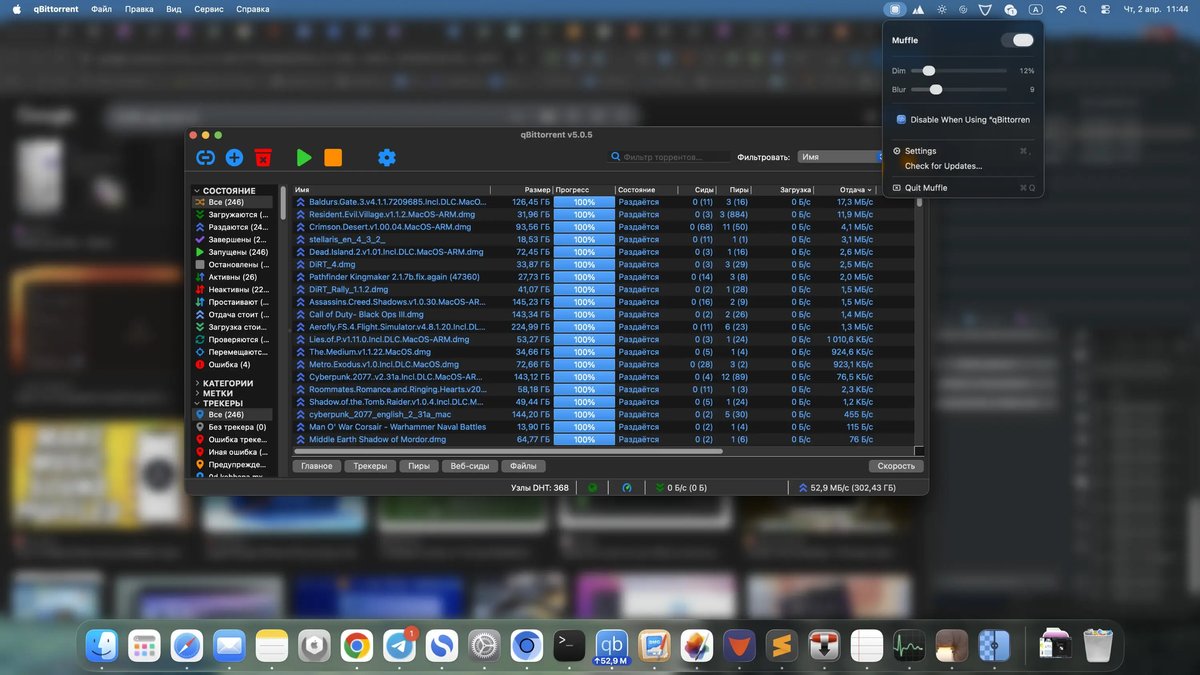The height and width of the screenshot is (675, 1200).
Task: Adjust the Dim slider in Muffle
Action: [928, 70]
